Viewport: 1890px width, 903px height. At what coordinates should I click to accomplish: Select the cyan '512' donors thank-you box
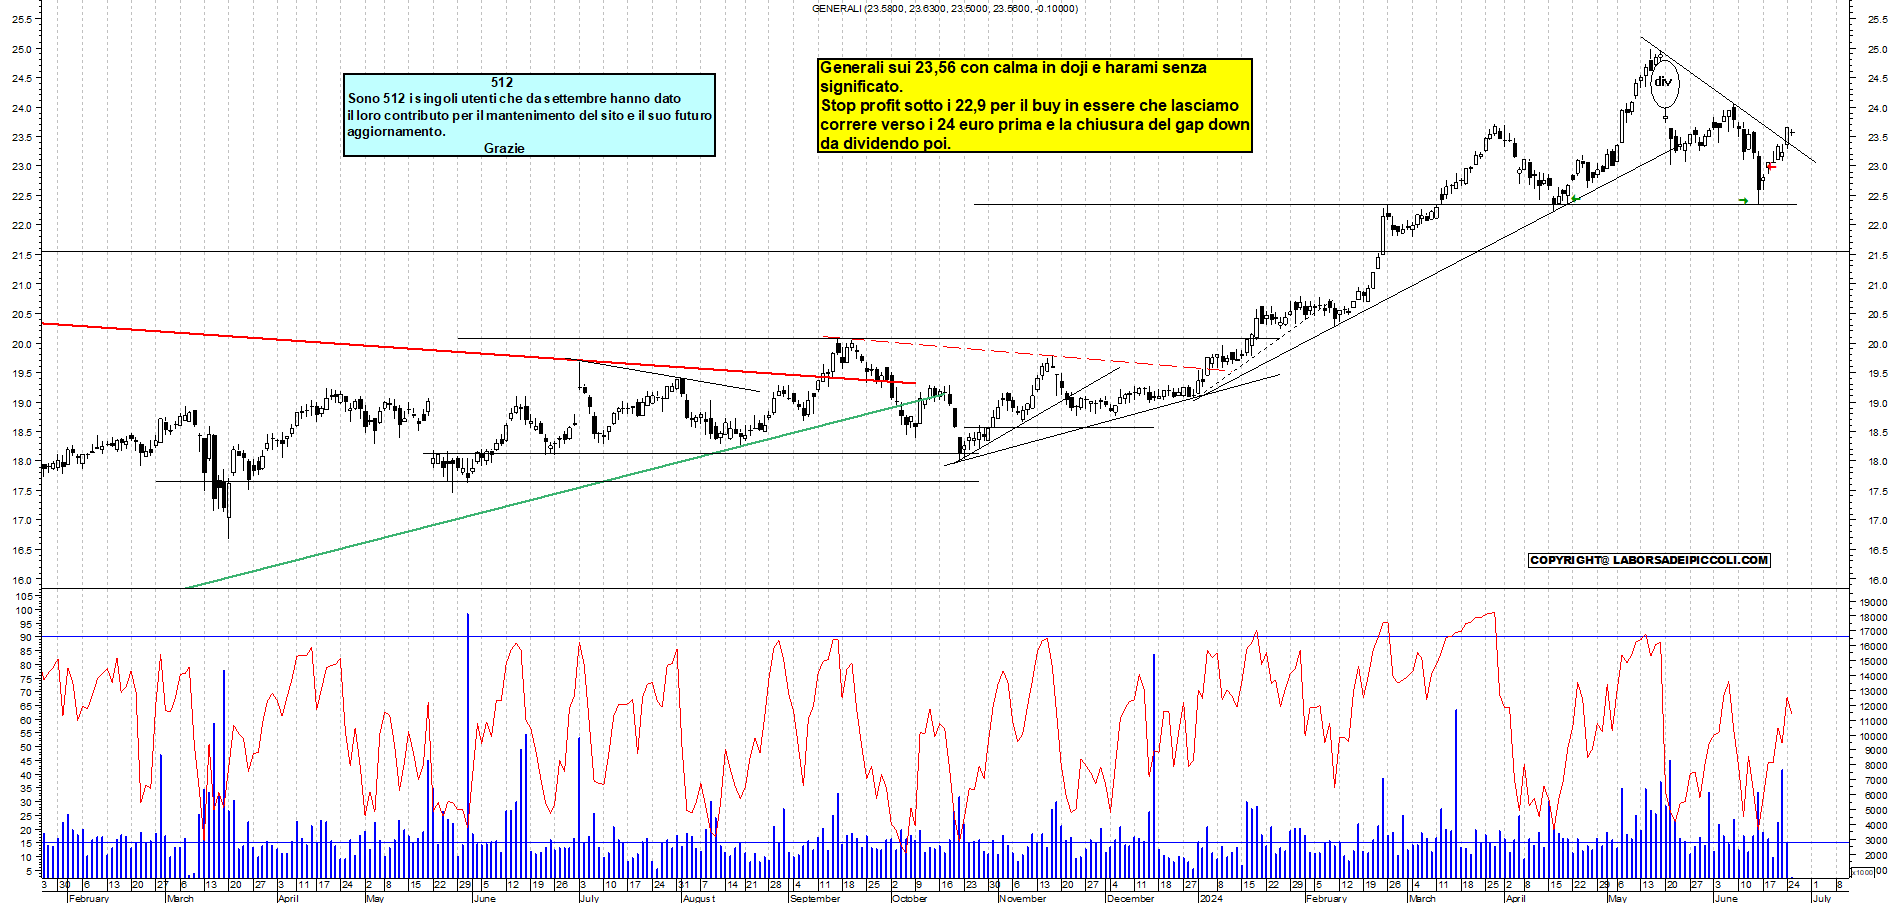[529, 115]
